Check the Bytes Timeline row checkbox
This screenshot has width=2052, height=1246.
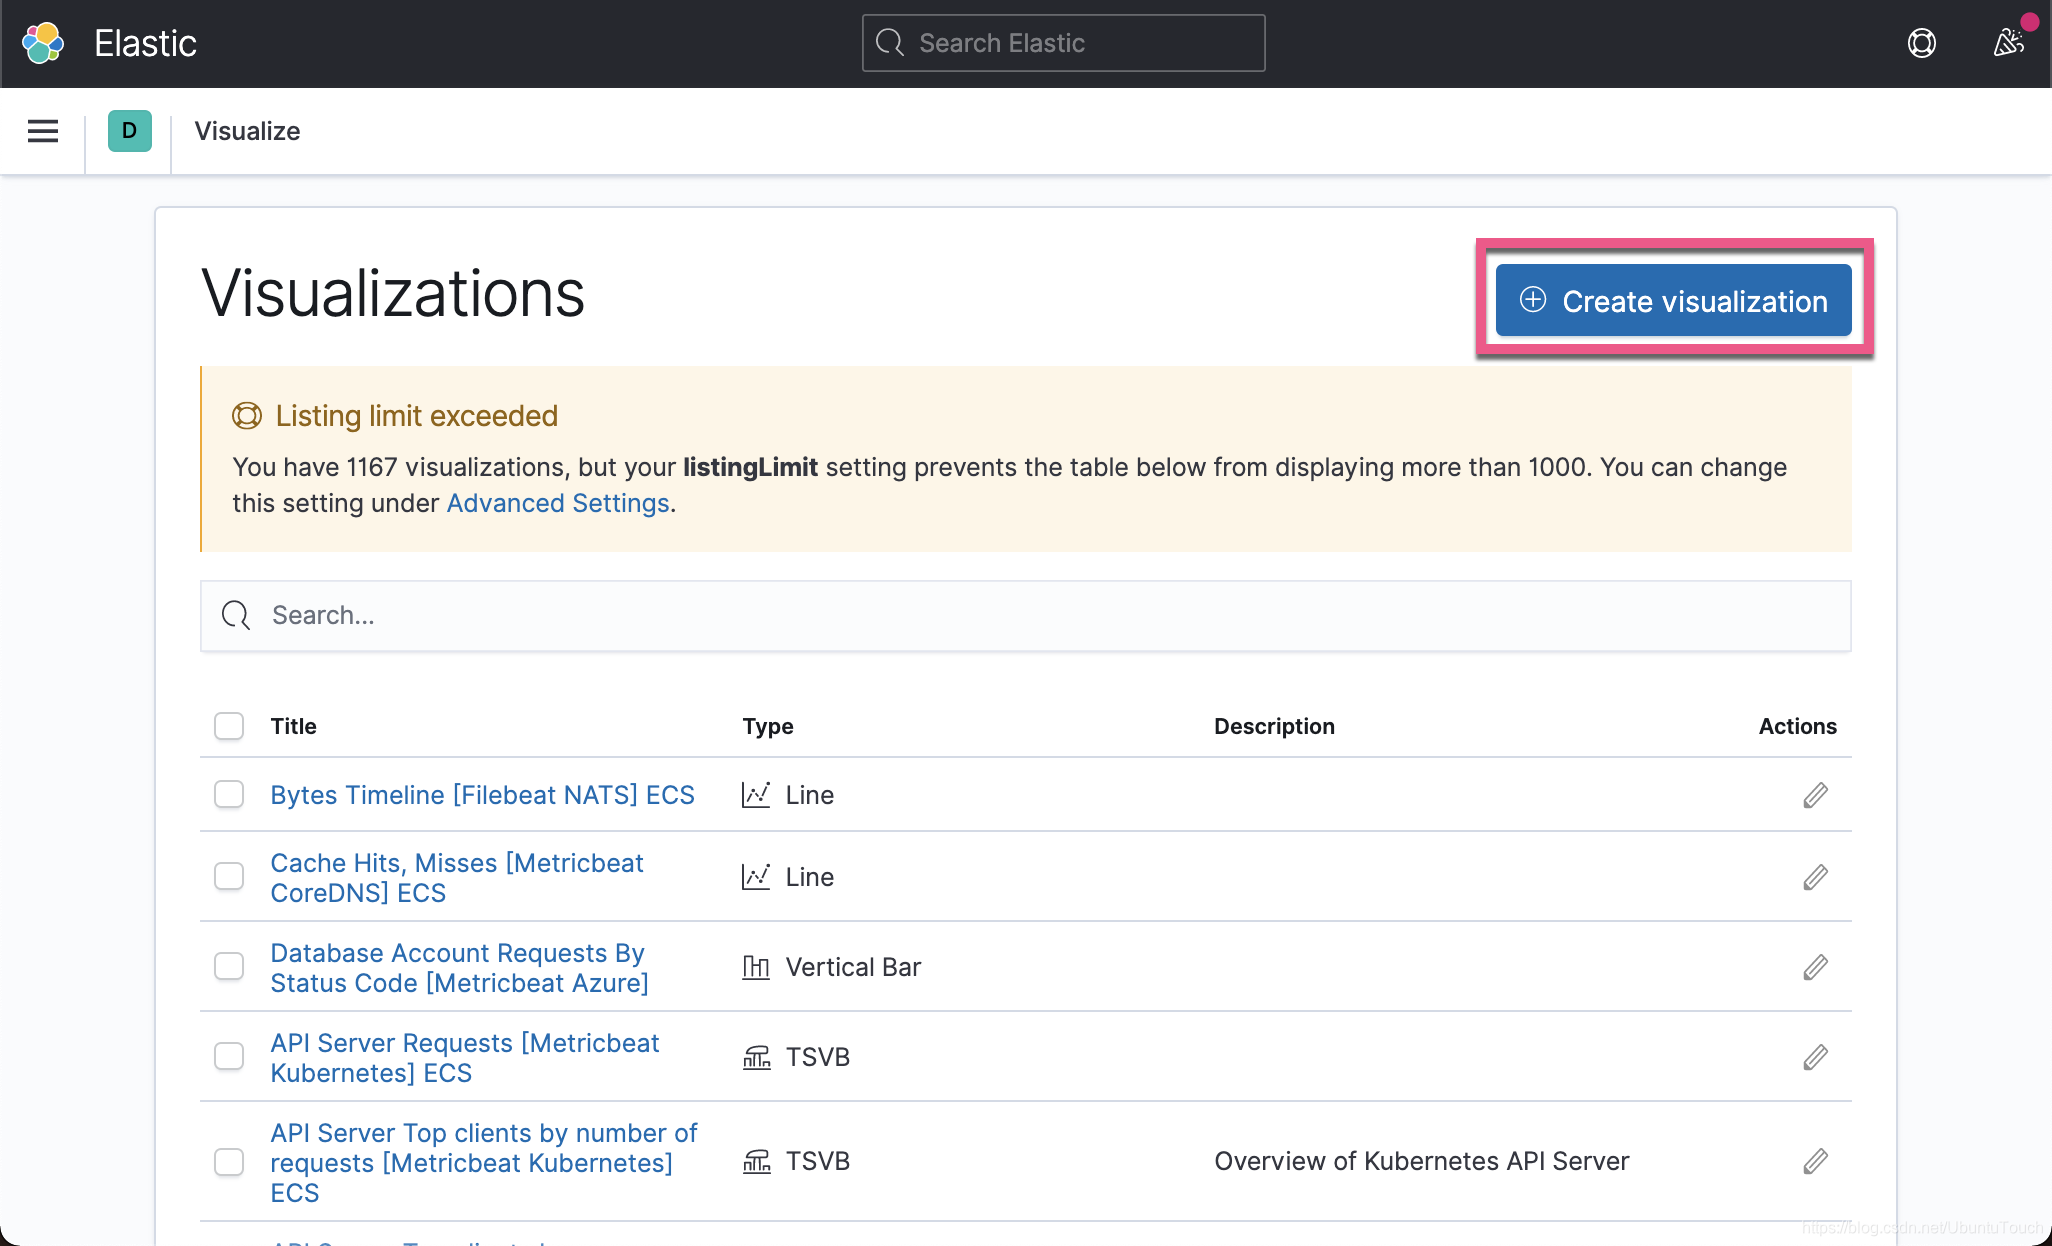click(229, 795)
